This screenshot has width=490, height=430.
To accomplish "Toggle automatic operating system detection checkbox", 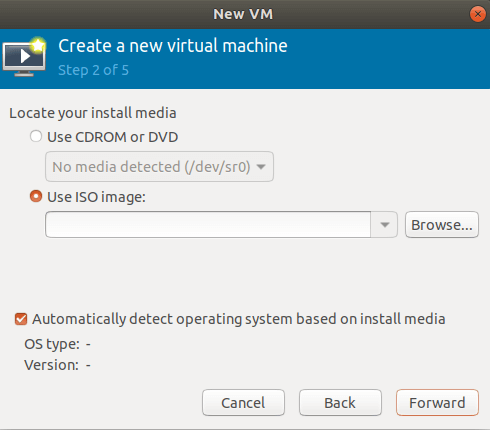I will [x=21, y=319].
